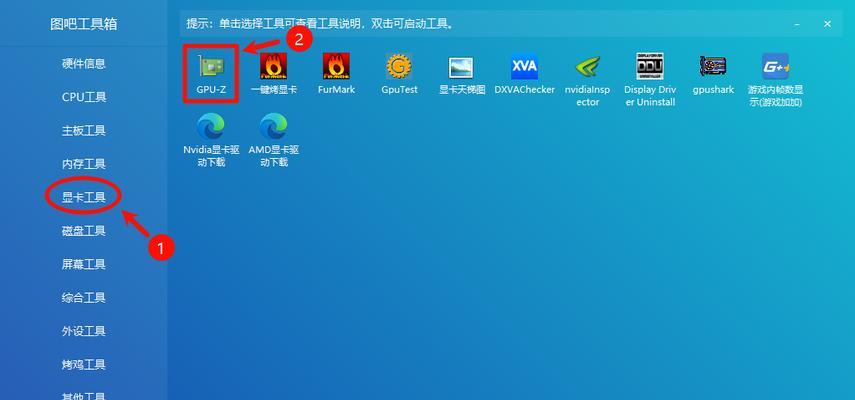Open the 显卡天梯图 ranking chart icon
Image resolution: width=855 pixels, height=400 pixels.
(461, 68)
